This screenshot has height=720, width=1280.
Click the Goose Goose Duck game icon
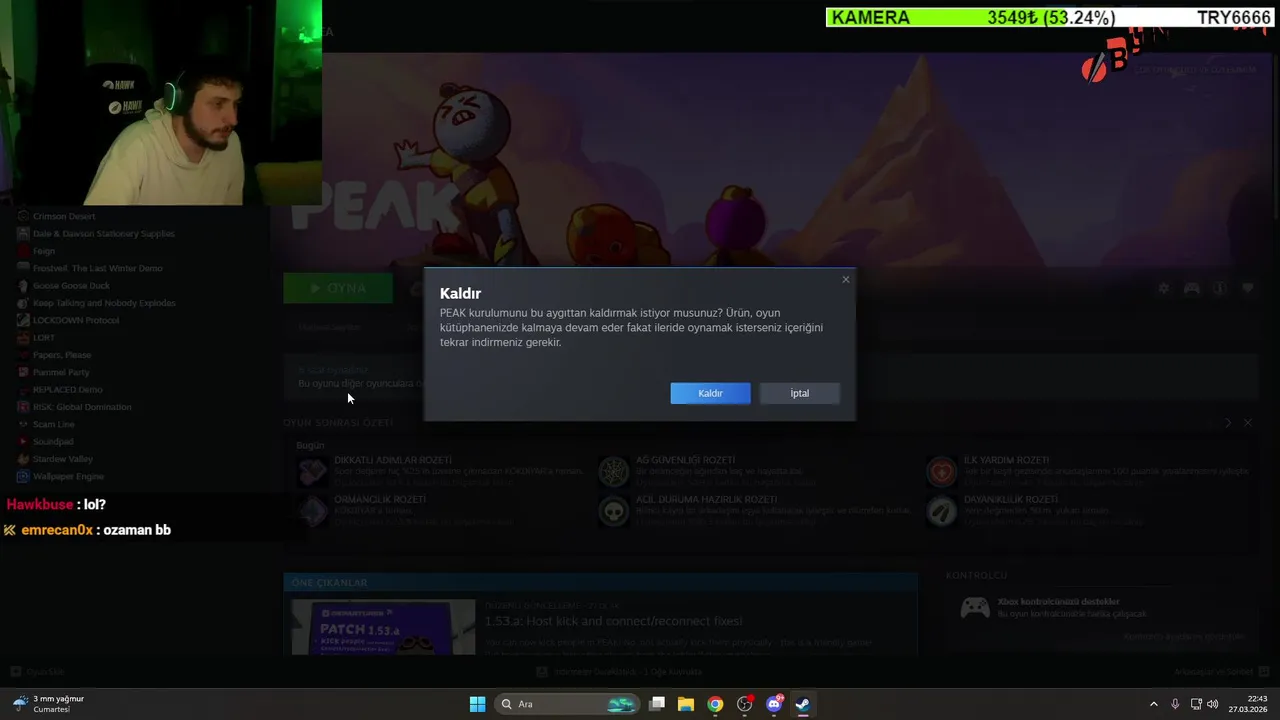click(x=23, y=285)
